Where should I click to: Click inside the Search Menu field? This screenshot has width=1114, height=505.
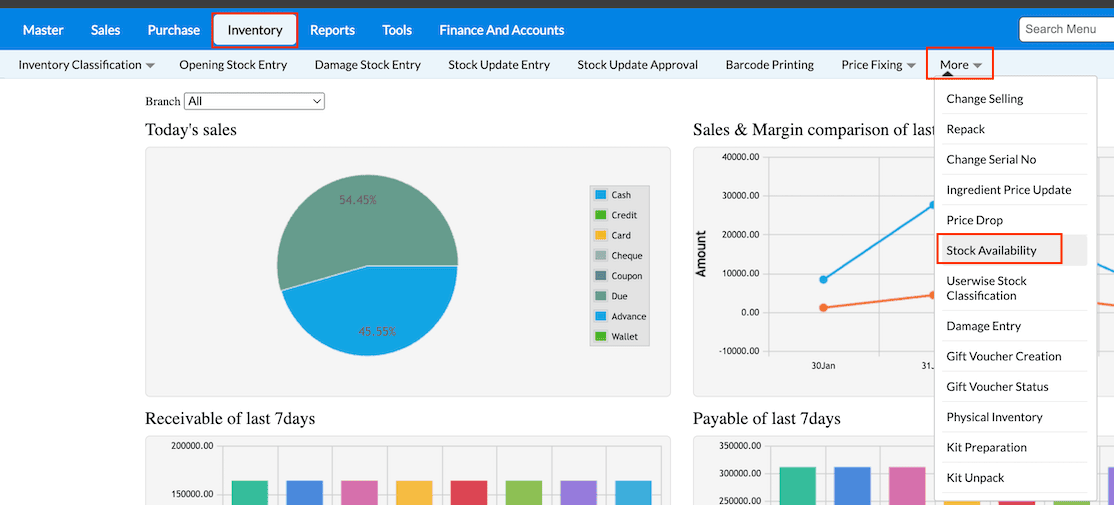click(1065, 29)
